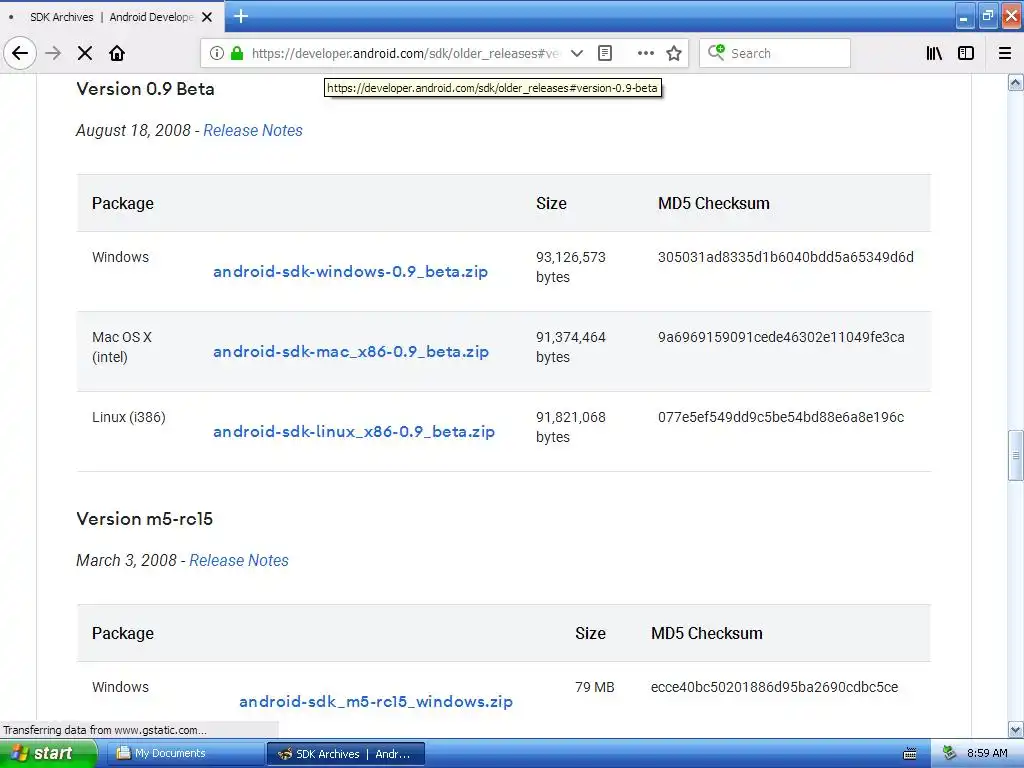Click the 8:59 AM system clock
Viewport: 1024px width, 768px height.
click(987, 754)
